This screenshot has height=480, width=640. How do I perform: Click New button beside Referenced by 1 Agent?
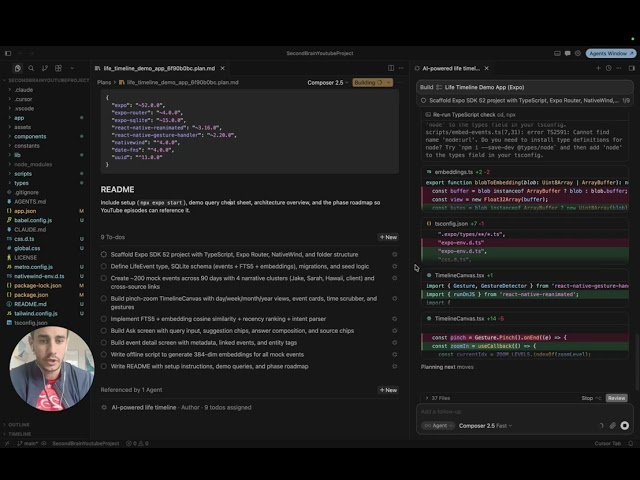click(x=388, y=390)
